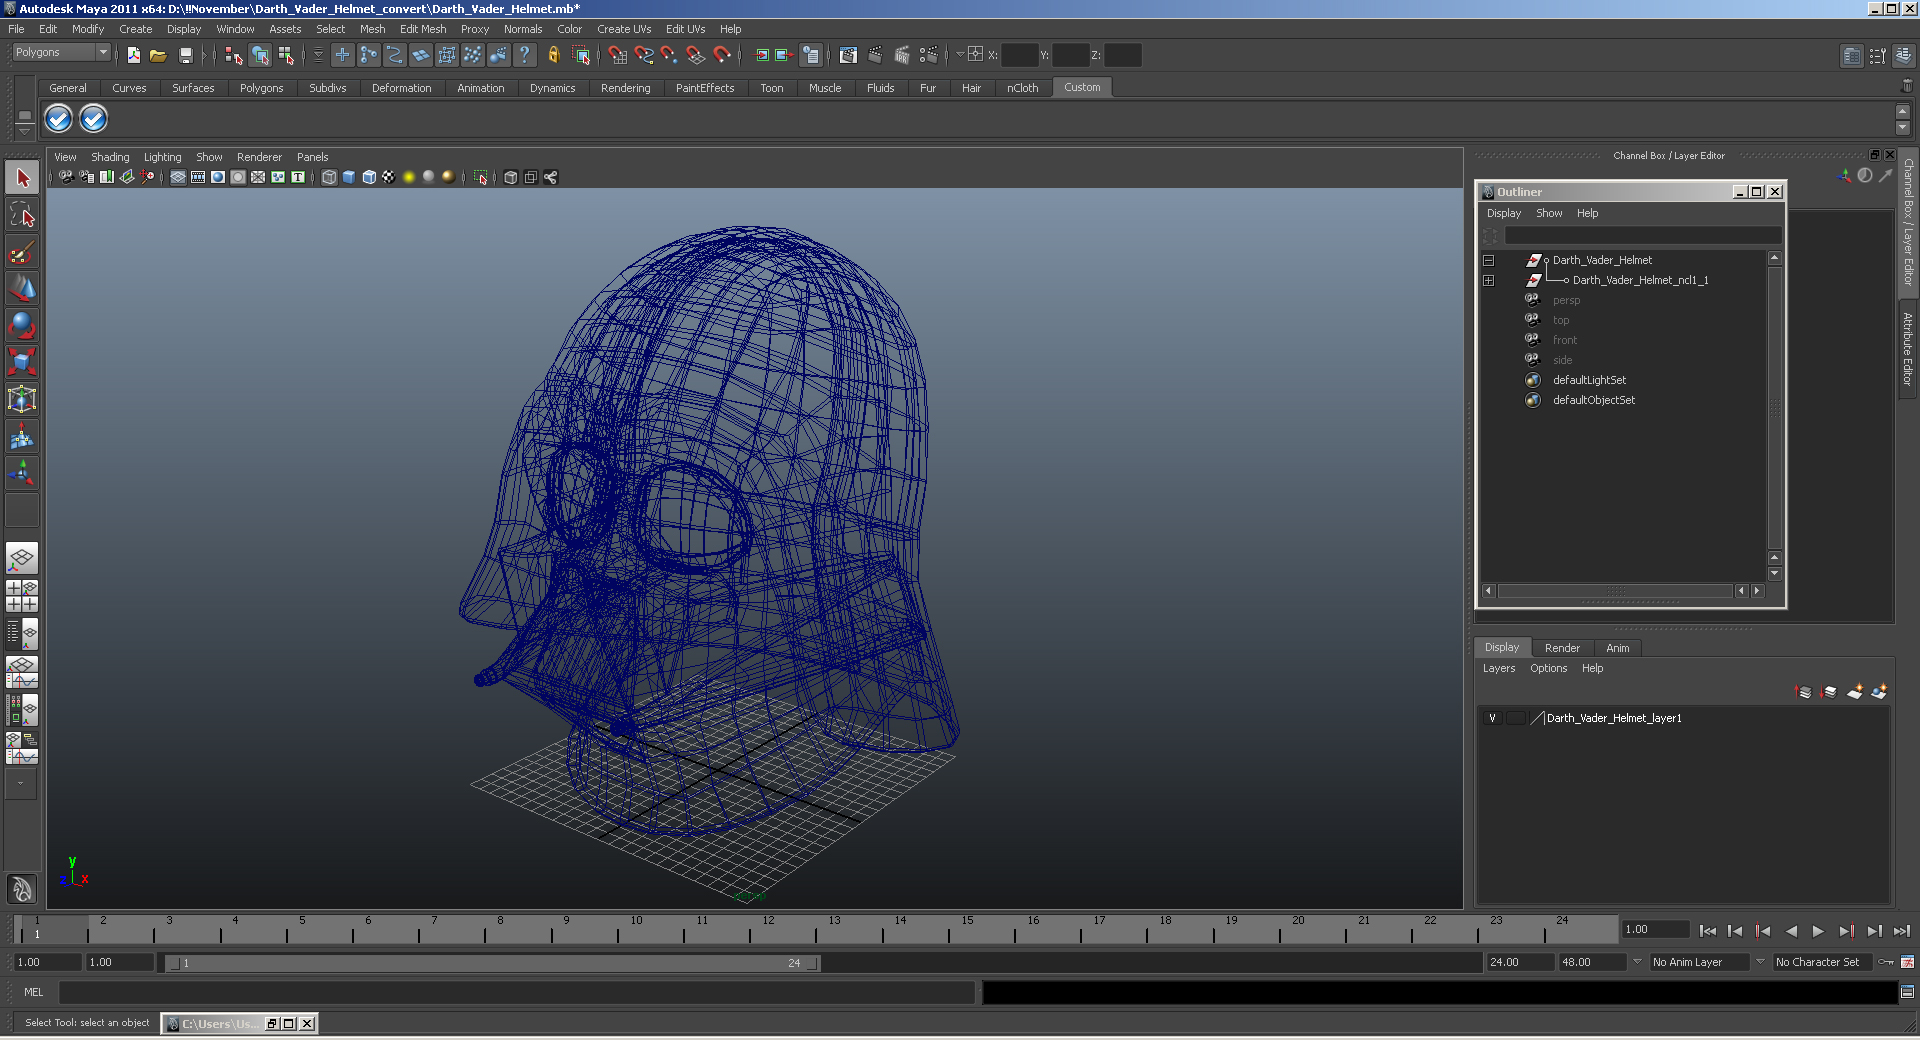Switch to the Rendering shelf tab
Screen dimensions: 1920x1040
tap(625, 88)
